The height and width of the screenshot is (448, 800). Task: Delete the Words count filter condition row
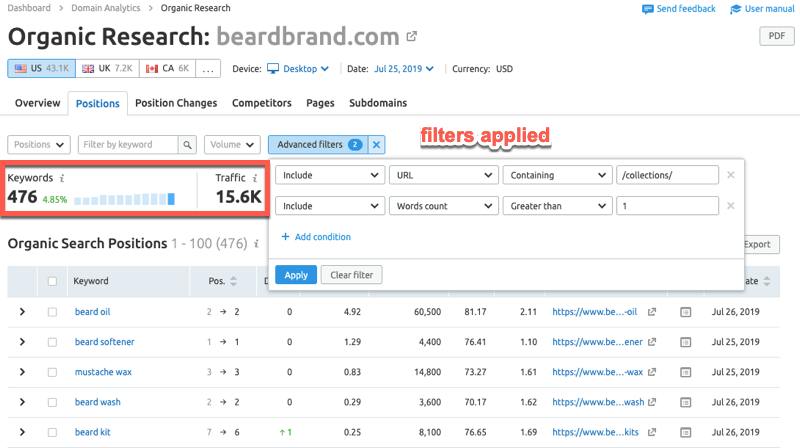(x=730, y=205)
